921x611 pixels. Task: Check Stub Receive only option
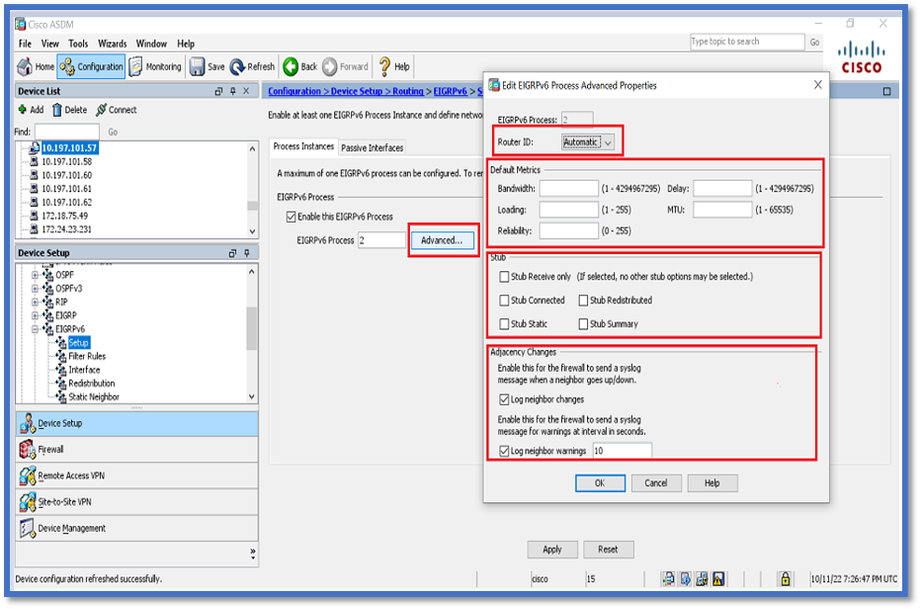pyautogui.click(x=504, y=277)
